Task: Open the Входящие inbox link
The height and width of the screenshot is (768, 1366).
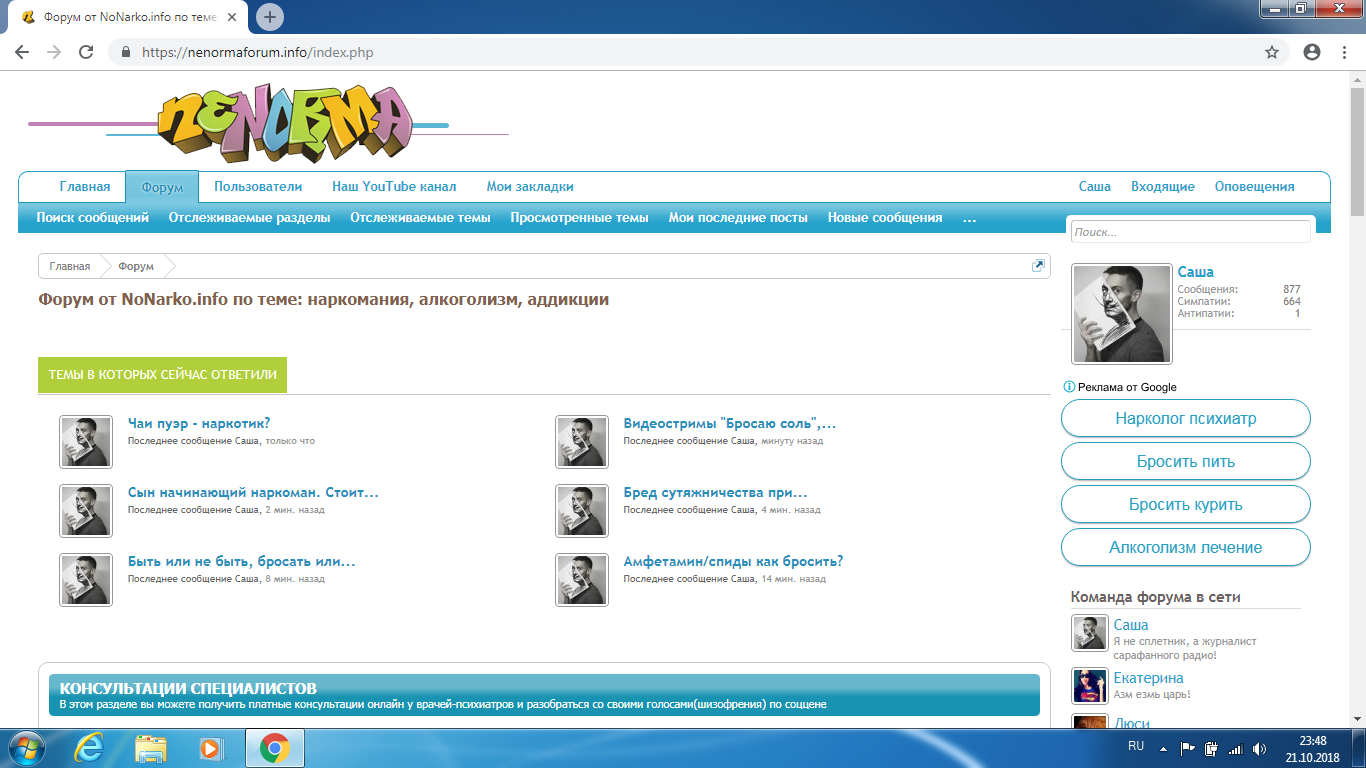Action: point(1162,187)
